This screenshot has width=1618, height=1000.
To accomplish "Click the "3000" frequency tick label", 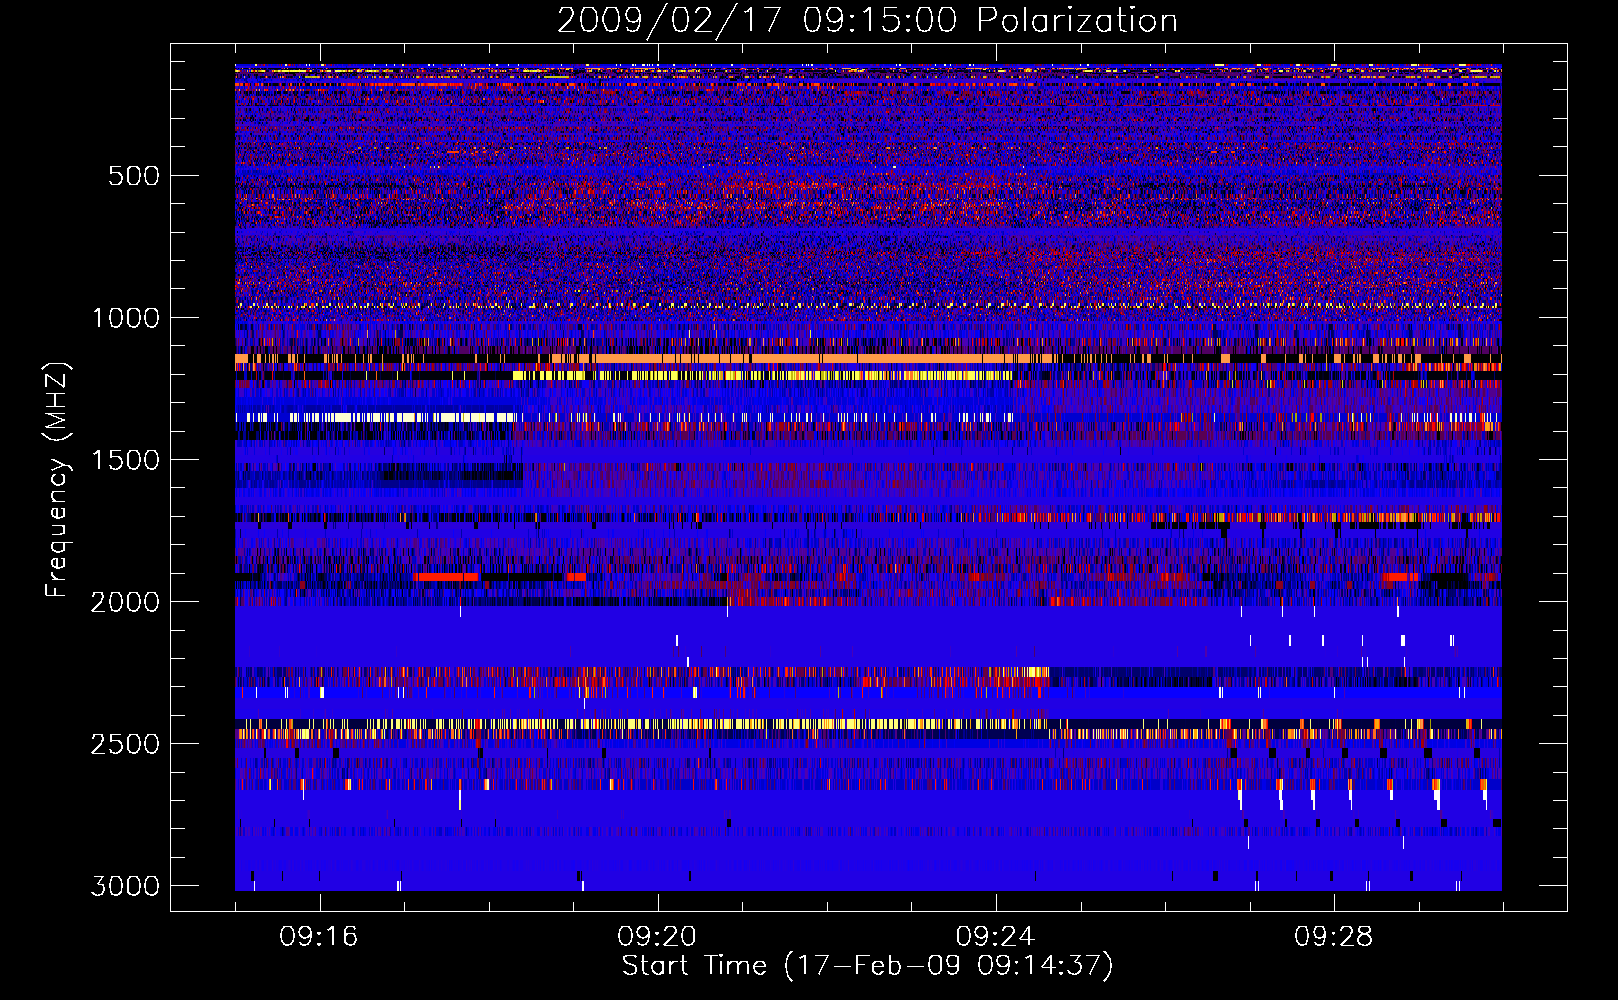I will tap(125, 886).
